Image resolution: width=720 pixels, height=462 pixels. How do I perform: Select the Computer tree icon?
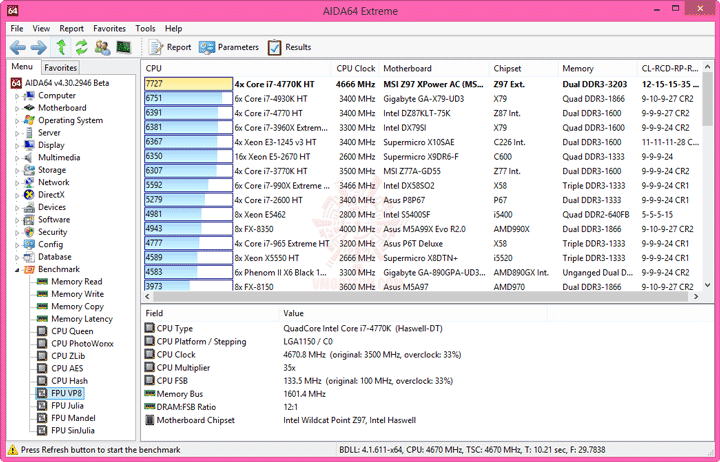(29, 96)
